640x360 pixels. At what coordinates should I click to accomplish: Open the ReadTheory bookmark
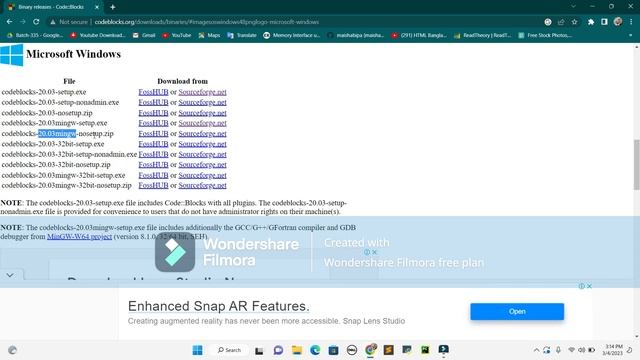click(x=482, y=36)
